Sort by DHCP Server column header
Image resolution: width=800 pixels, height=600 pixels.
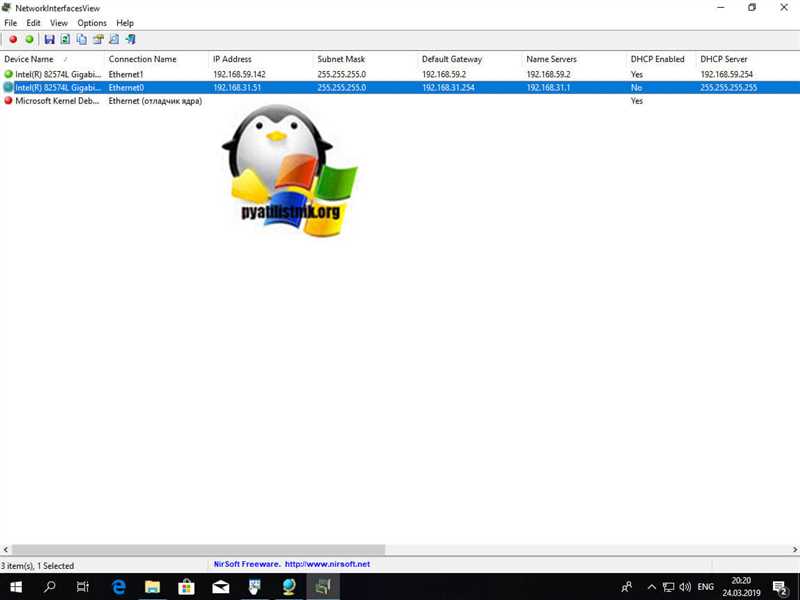(748, 59)
